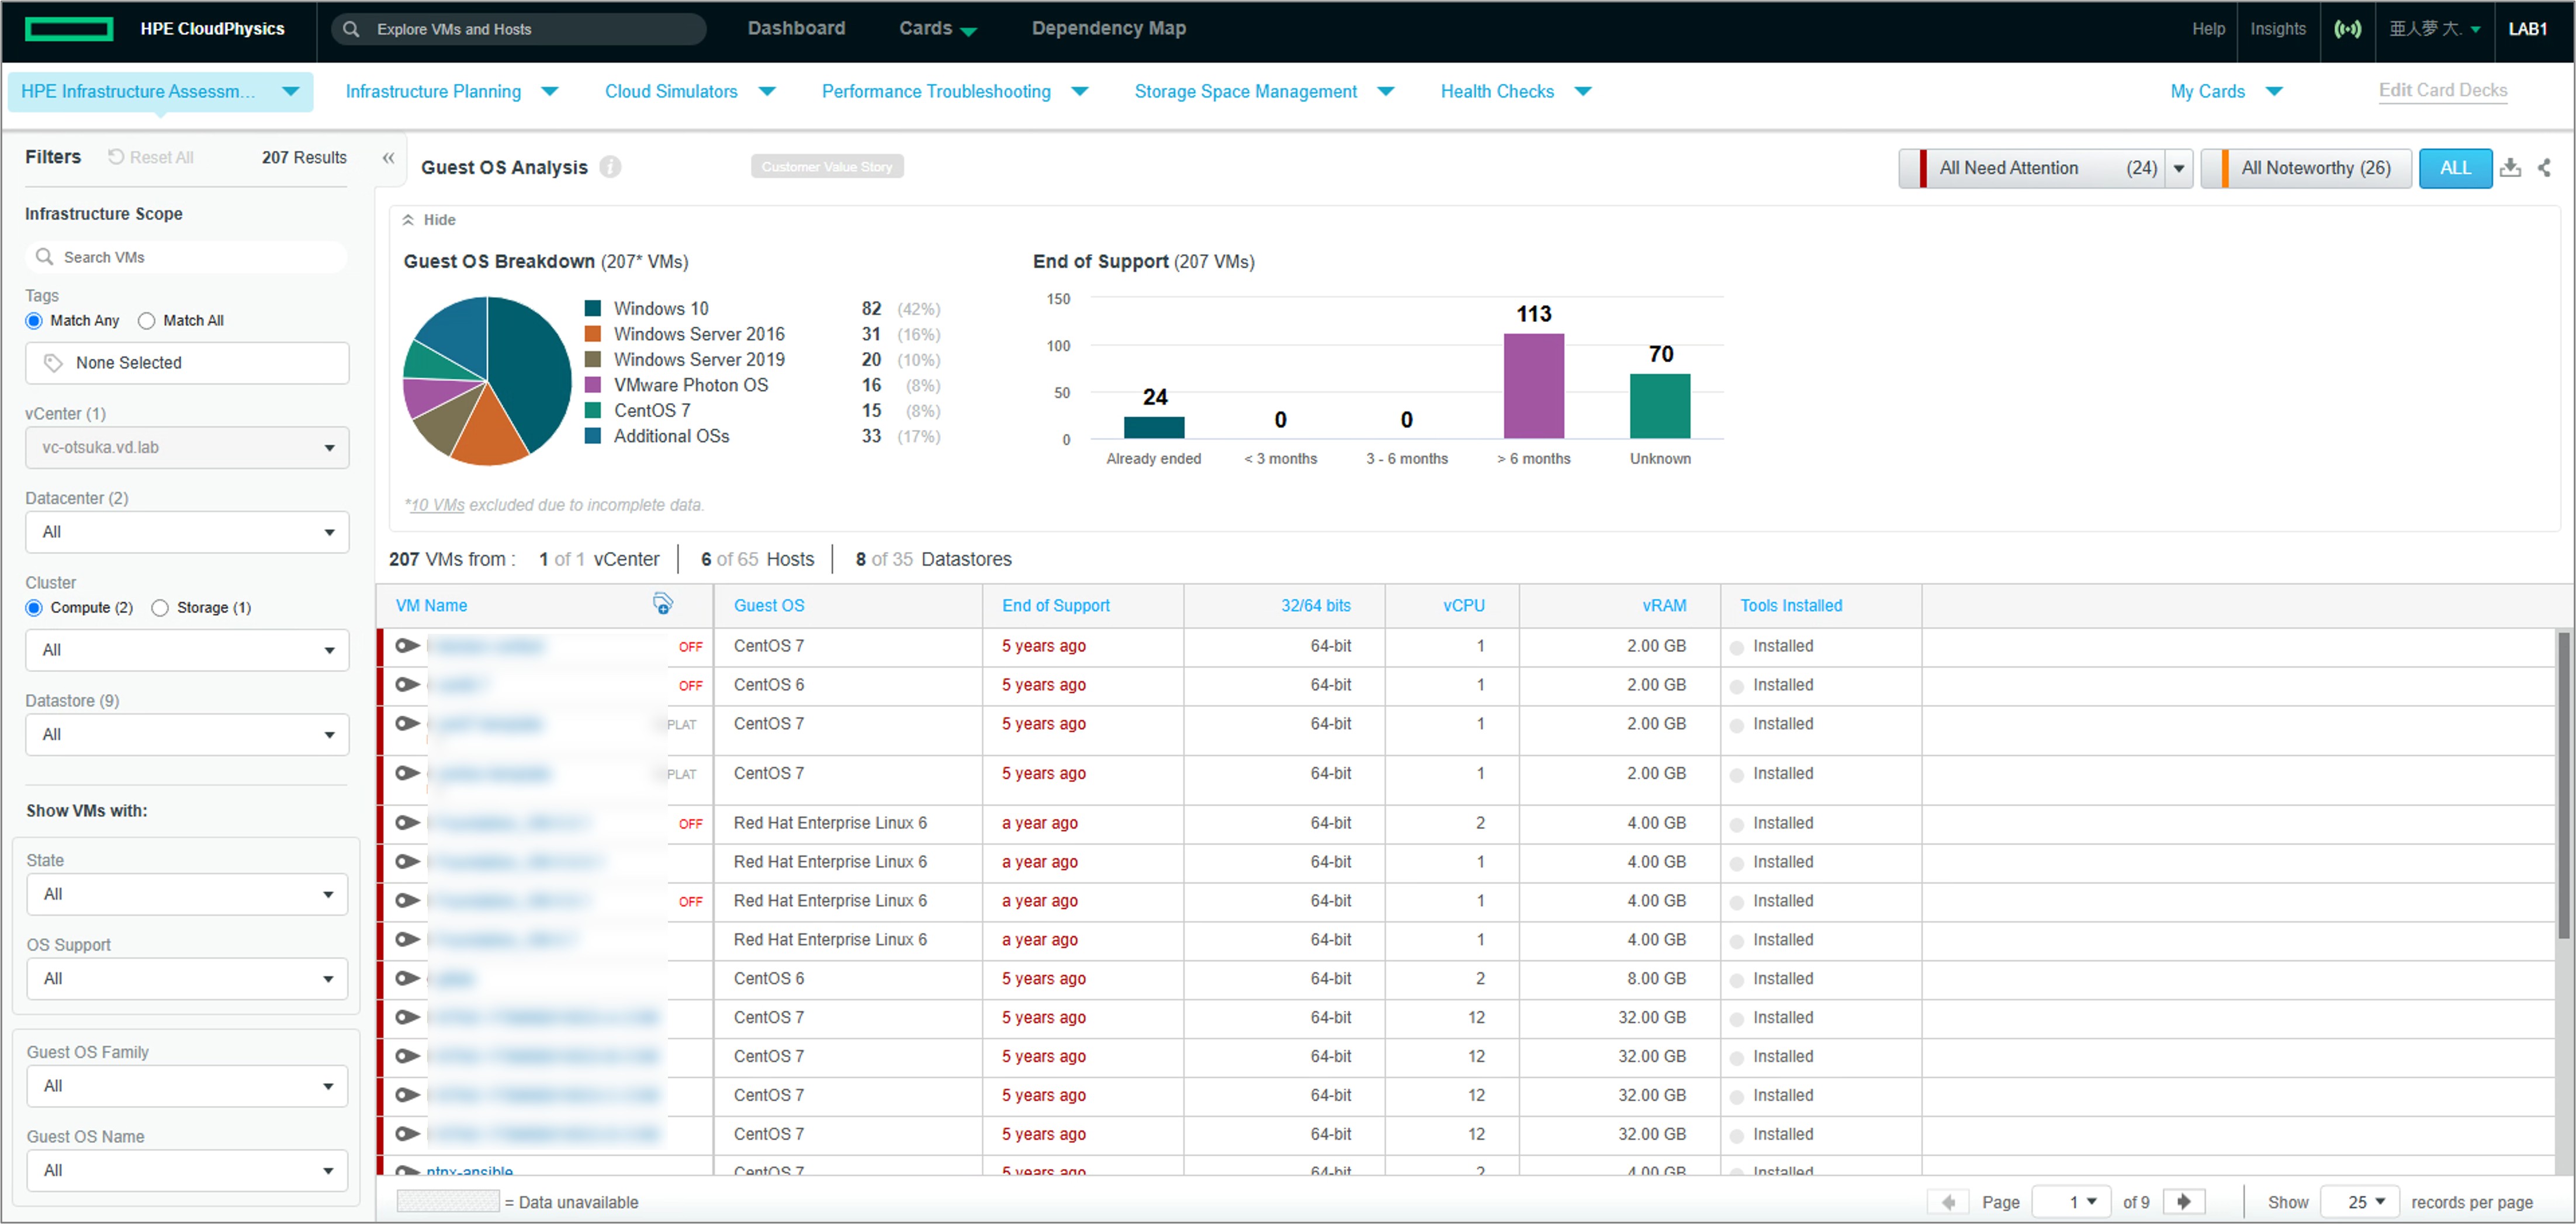Open Cloud Simulators deck menu
This screenshot has height=1224, width=2576.
(x=690, y=91)
